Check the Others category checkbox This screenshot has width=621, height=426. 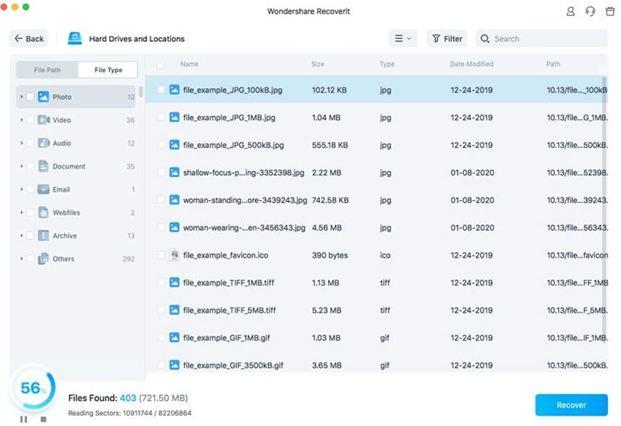(30, 259)
